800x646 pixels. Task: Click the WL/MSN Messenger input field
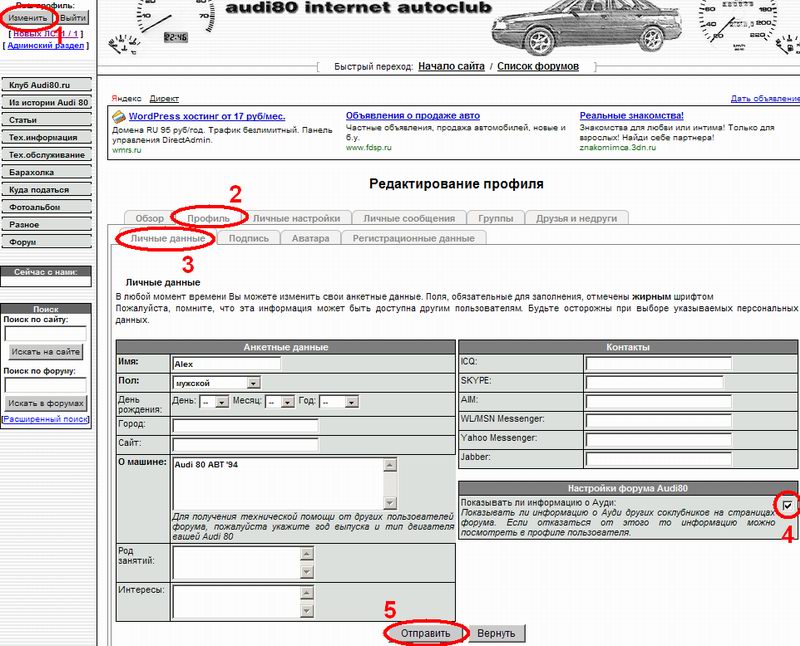pos(659,421)
